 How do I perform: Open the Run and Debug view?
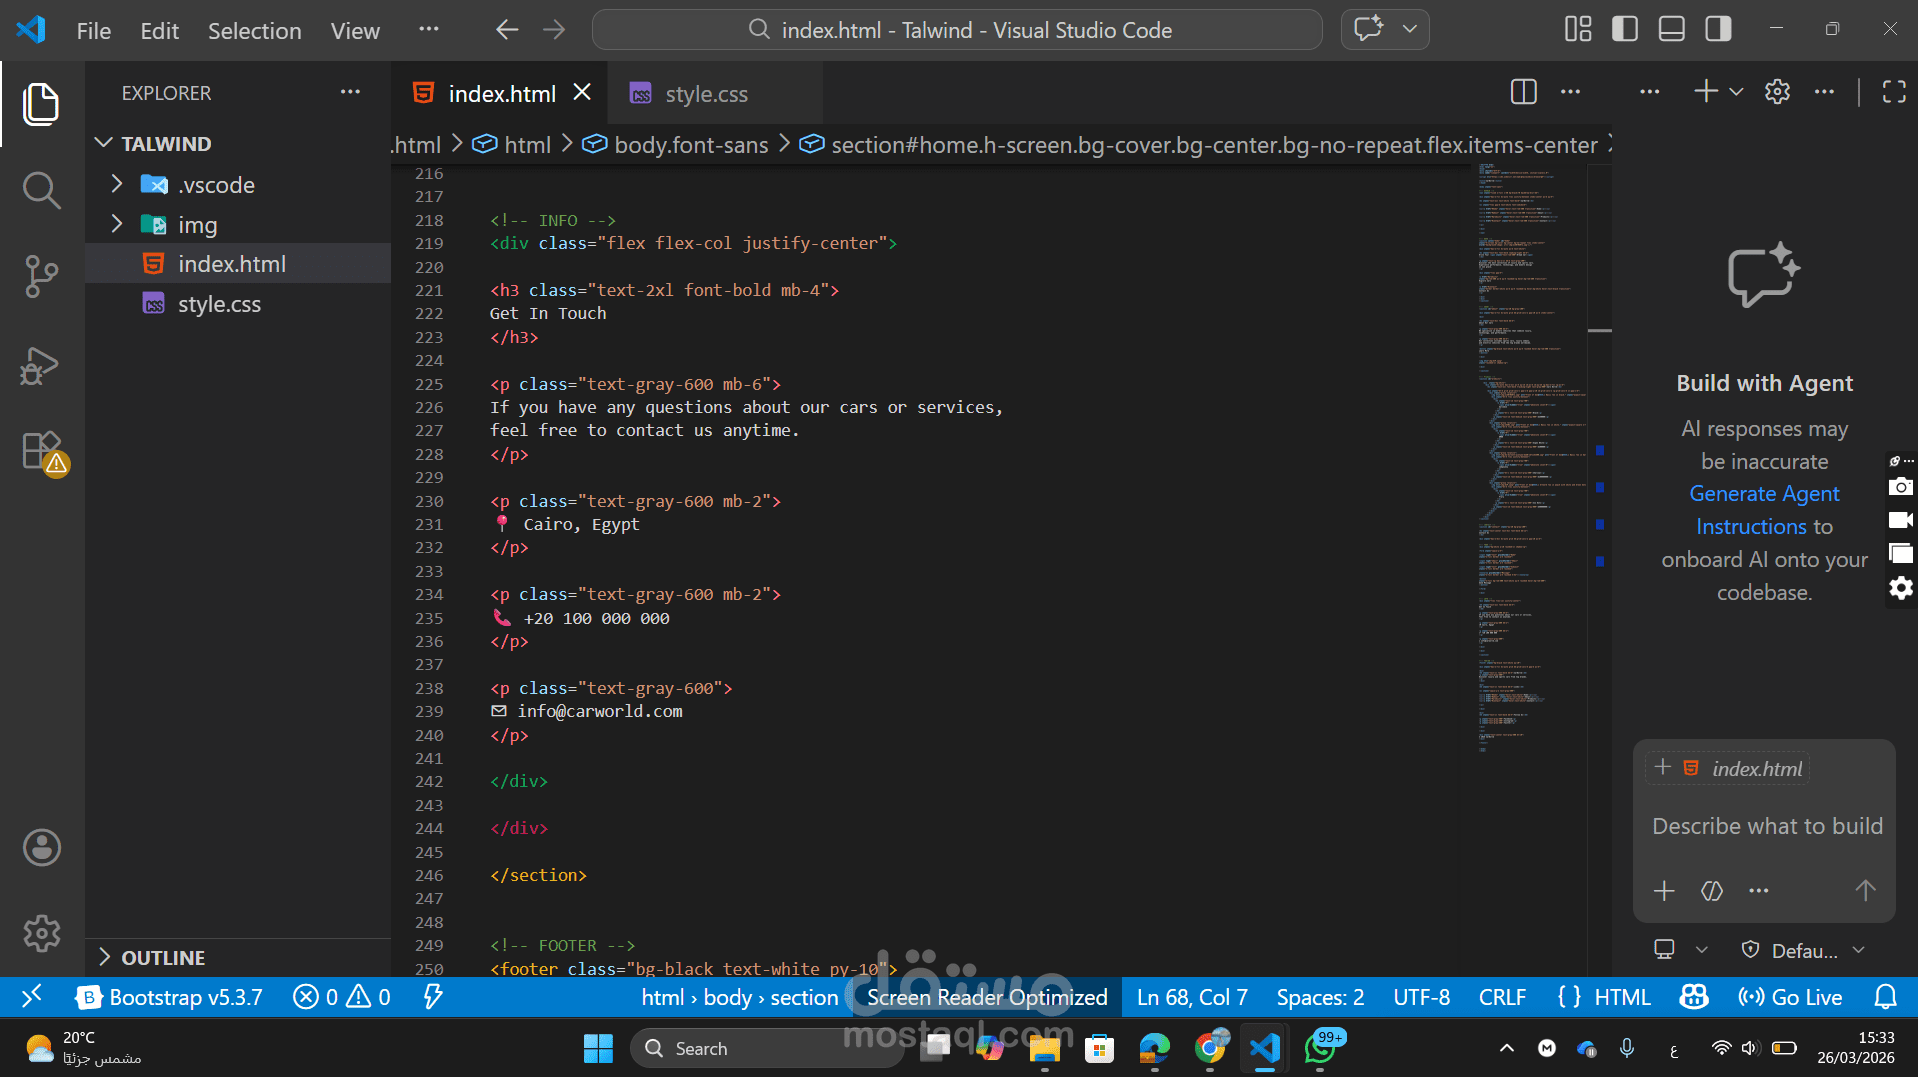tap(41, 366)
